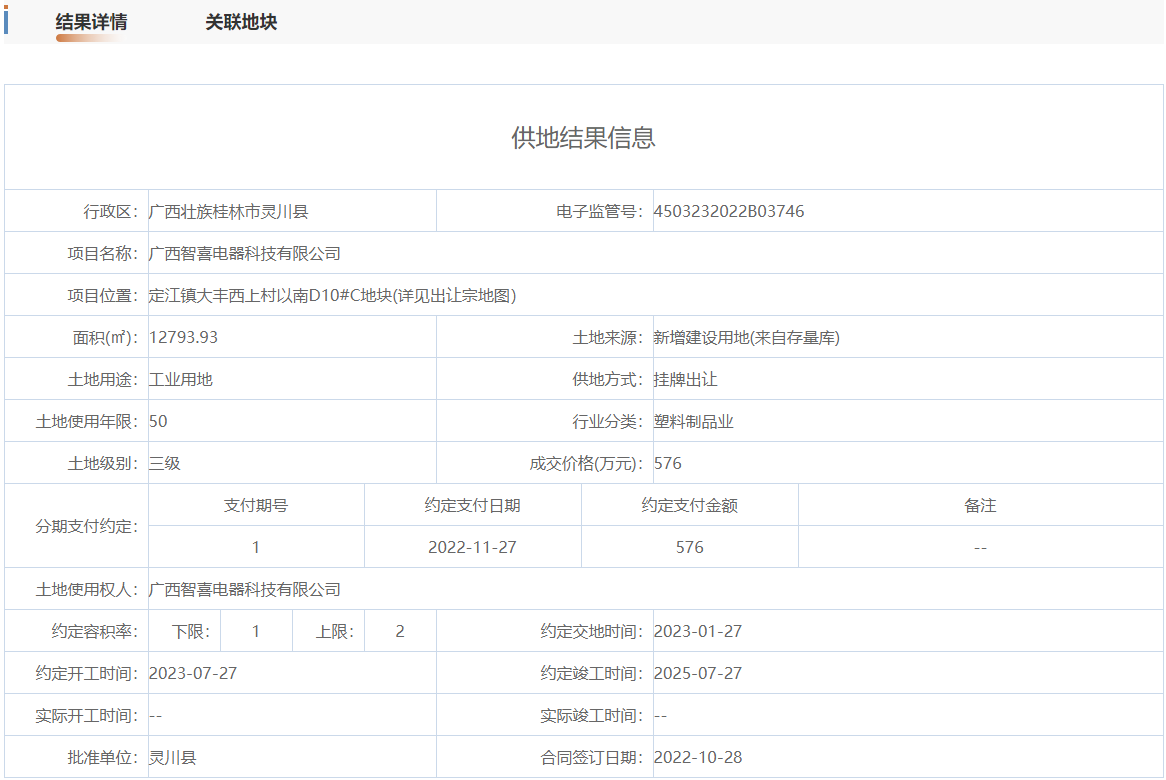Select the area value 12793.93

pos(184,338)
